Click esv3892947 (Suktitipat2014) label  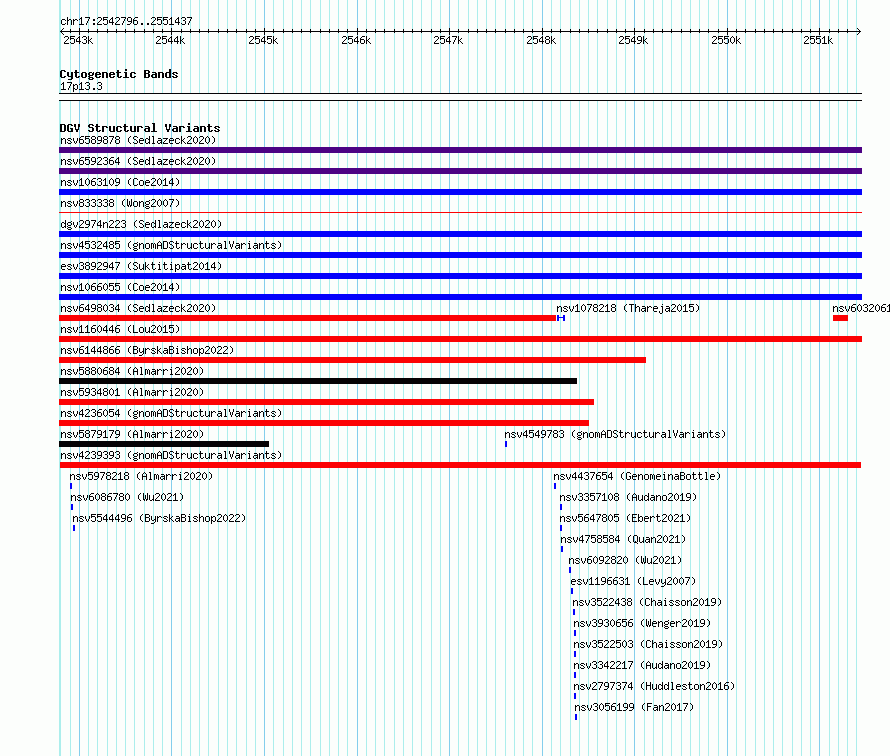141,266
